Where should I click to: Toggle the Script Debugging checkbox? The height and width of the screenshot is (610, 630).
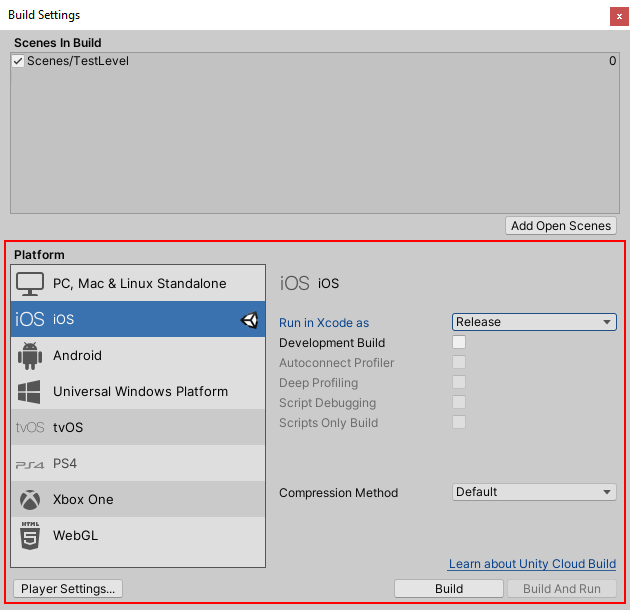(x=459, y=402)
